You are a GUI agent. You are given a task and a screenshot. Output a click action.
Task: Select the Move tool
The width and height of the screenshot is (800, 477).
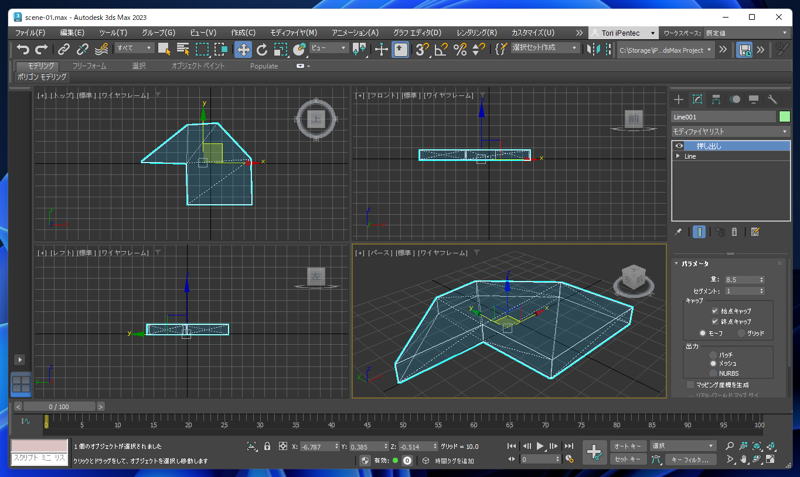(243, 49)
